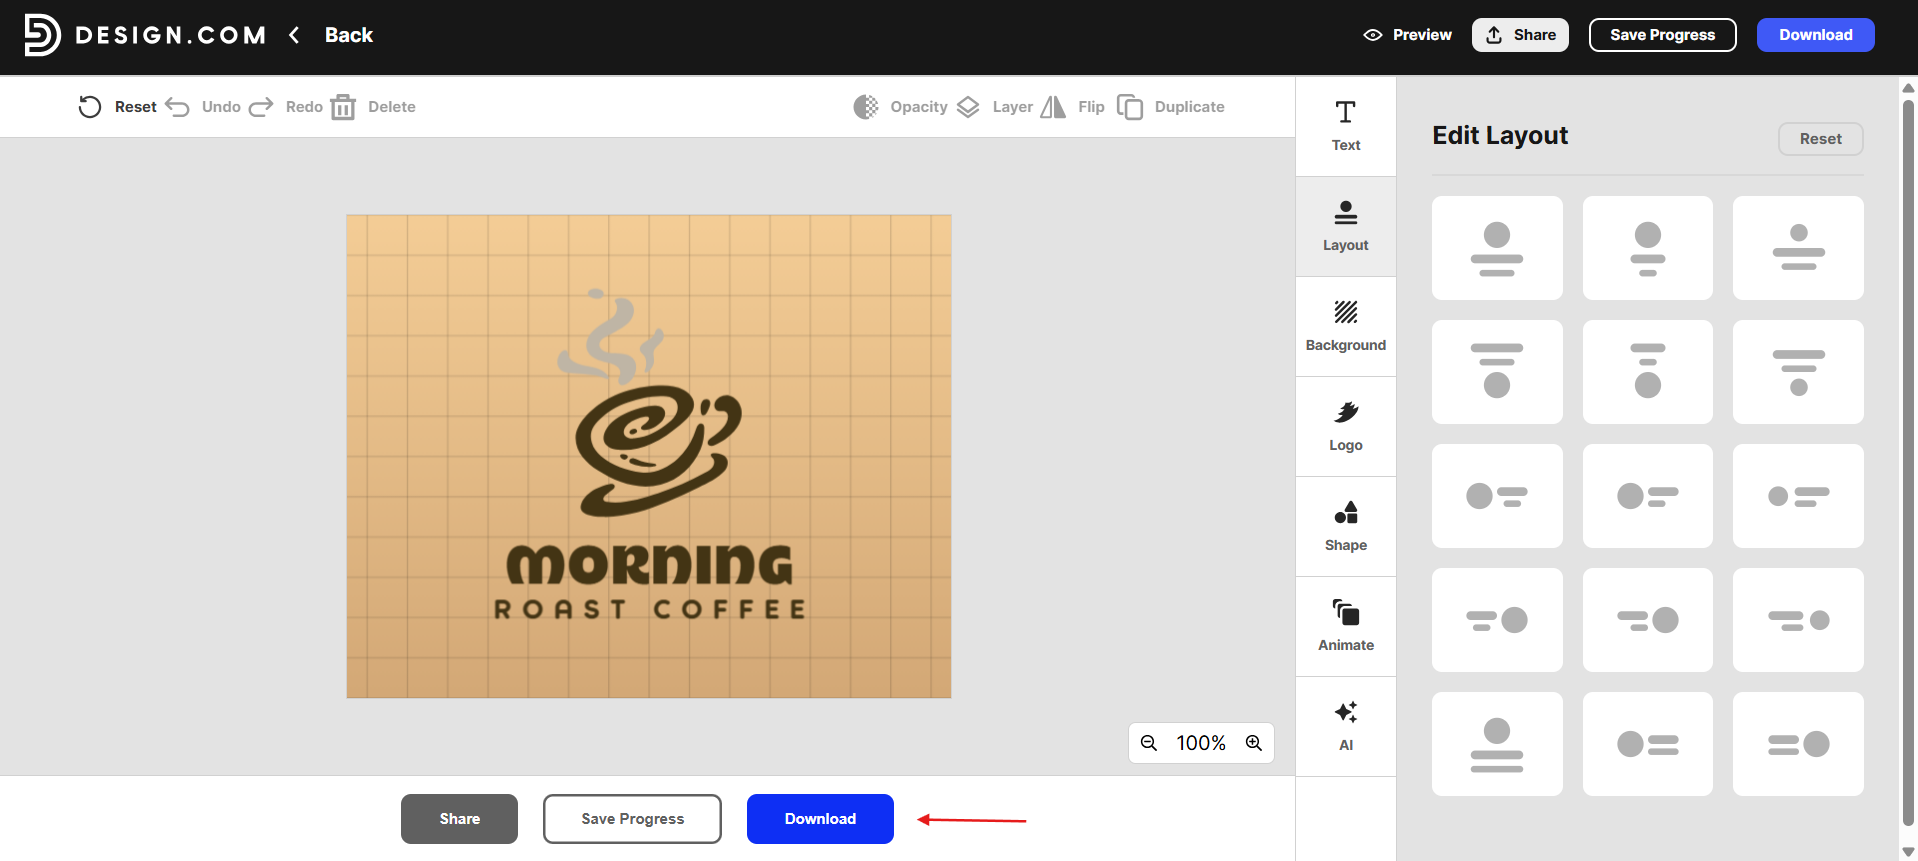Choose layout with large icon left of text
Image resolution: width=1918 pixels, height=861 pixels.
(x=1497, y=496)
